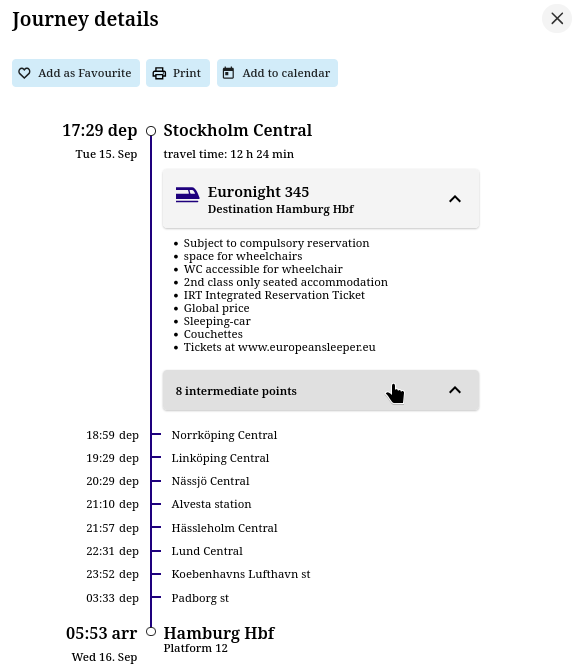Image resolution: width=585 pixels, height=666 pixels.
Task: Click the calendar icon
Action: point(229,73)
